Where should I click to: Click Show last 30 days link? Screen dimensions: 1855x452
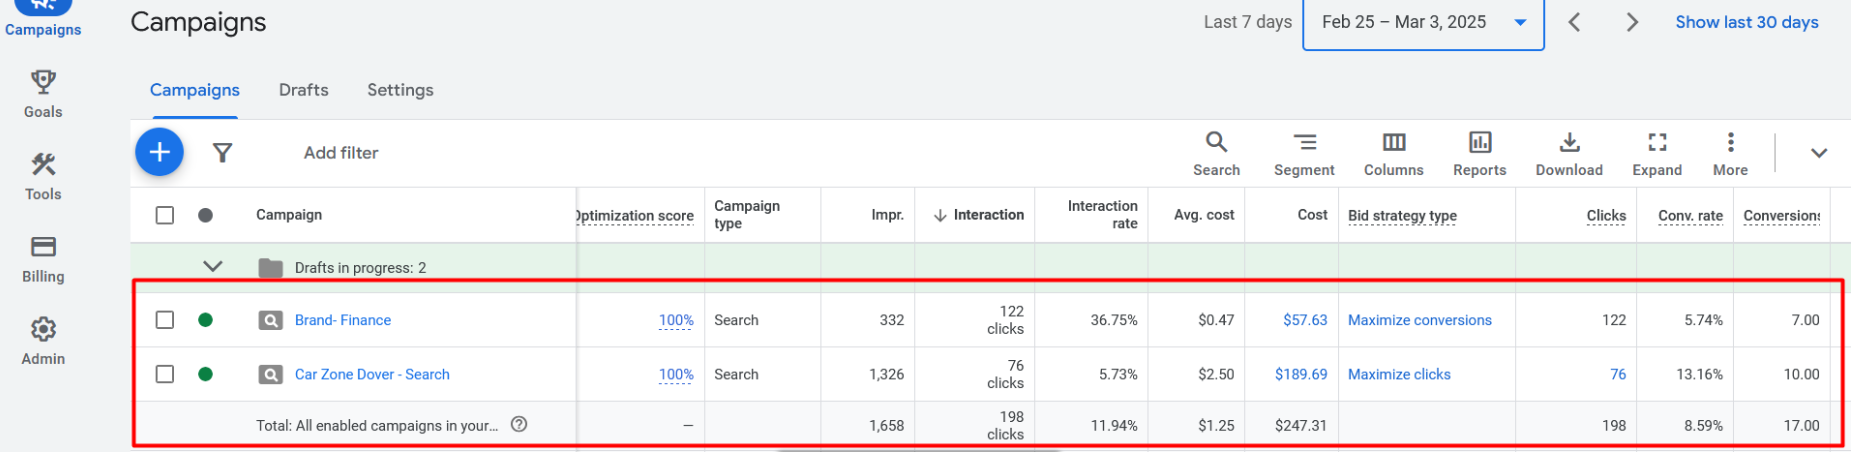1746,22
